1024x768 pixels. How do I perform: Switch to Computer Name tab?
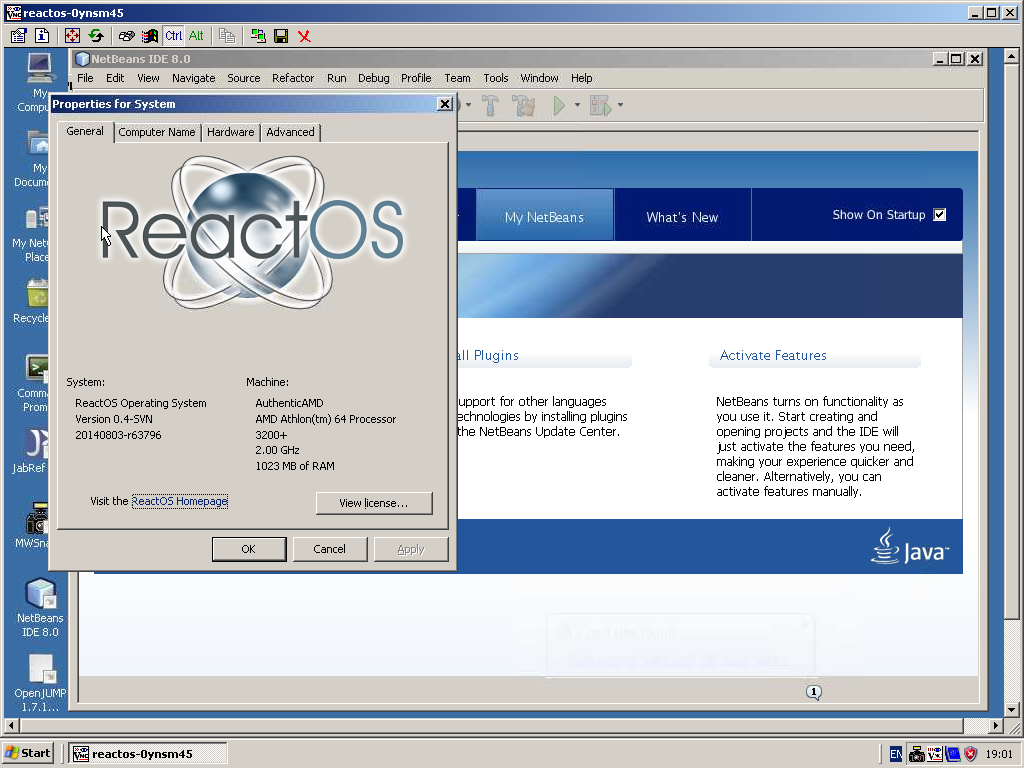coord(157,133)
